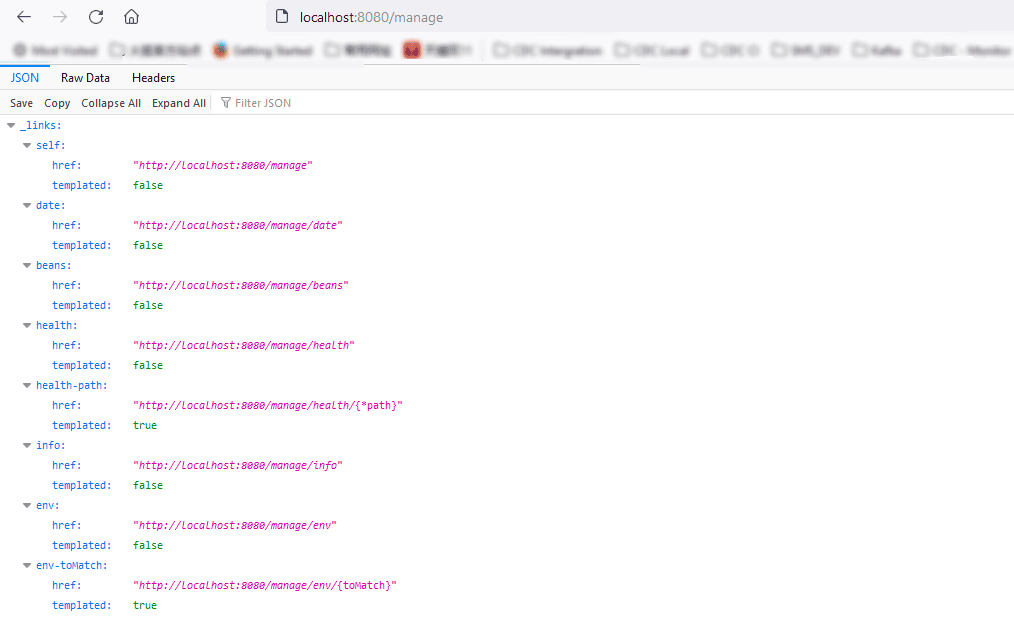The image size is (1014, 636).
Task: Go to the browser home page icon
Action: (x=131, y=17)
